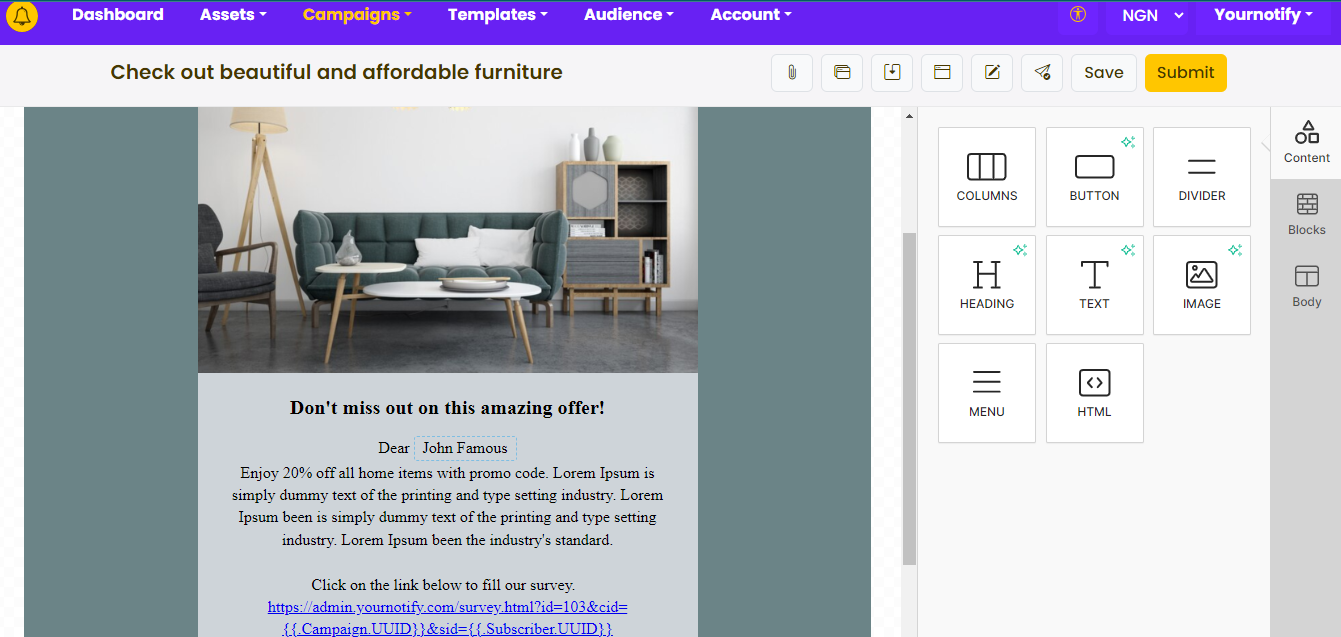Click the furniture living room image

tap(448, 240)
